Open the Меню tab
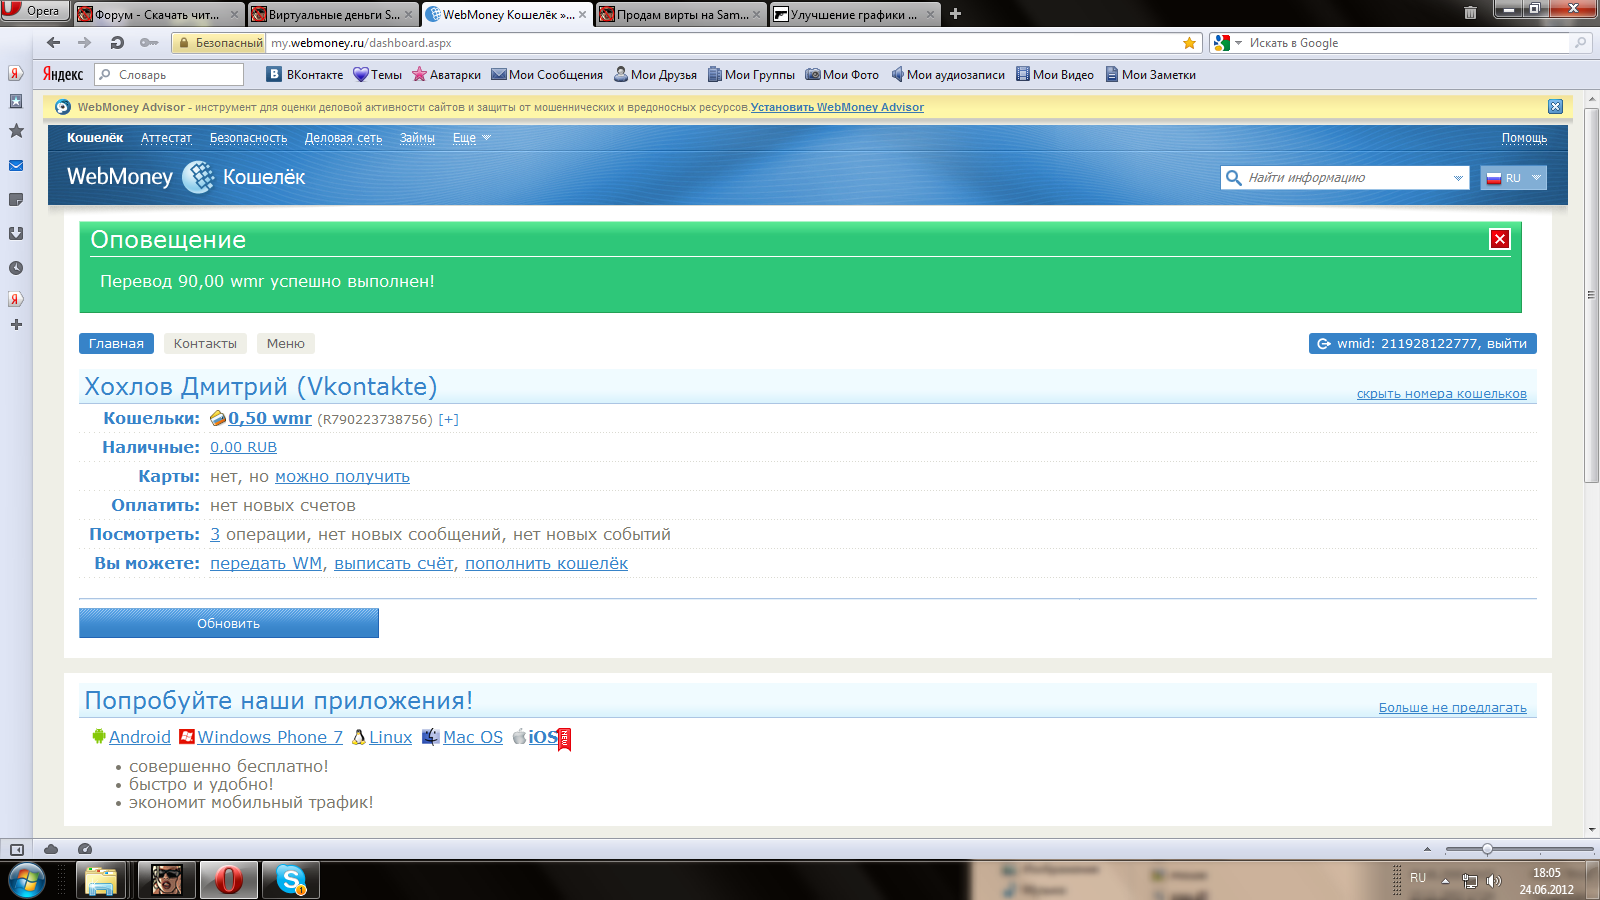The height and width of the screenshot is (900, 1600). [285, 344]
